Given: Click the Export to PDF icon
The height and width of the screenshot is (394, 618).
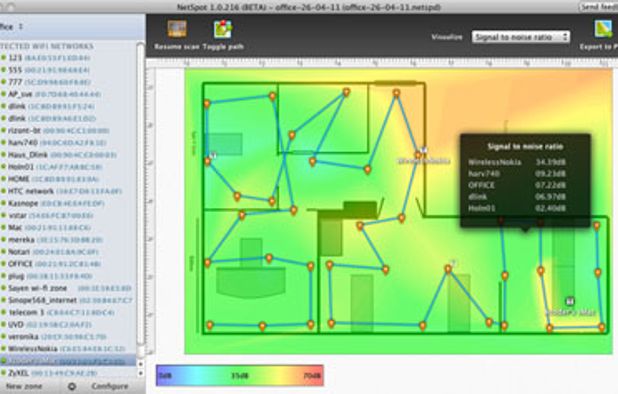Looking at the screenshot, I should [x=603, y=29].
